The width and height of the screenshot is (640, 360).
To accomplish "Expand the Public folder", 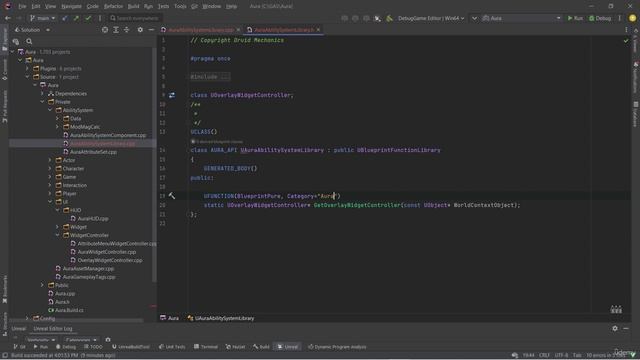I will tap(42, 285).
